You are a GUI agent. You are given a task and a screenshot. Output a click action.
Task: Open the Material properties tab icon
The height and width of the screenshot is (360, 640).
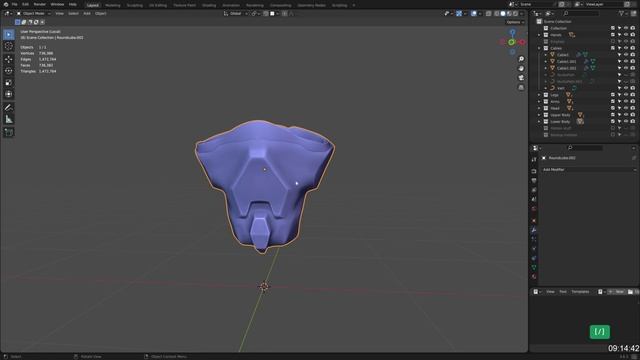(x=534, y=277)
